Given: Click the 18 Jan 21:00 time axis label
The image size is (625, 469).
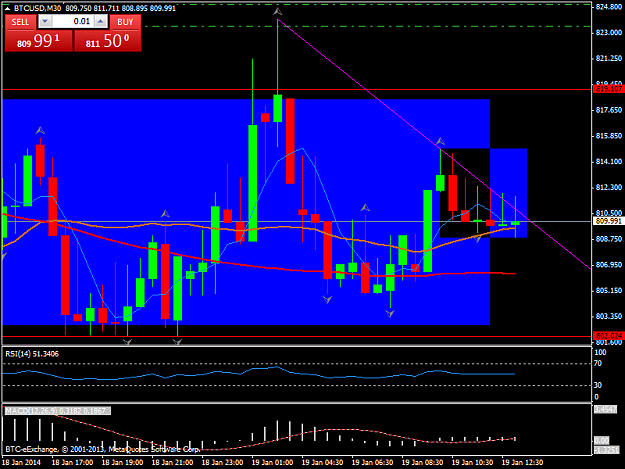Looking at the screenshot, I should click(172, 462).
